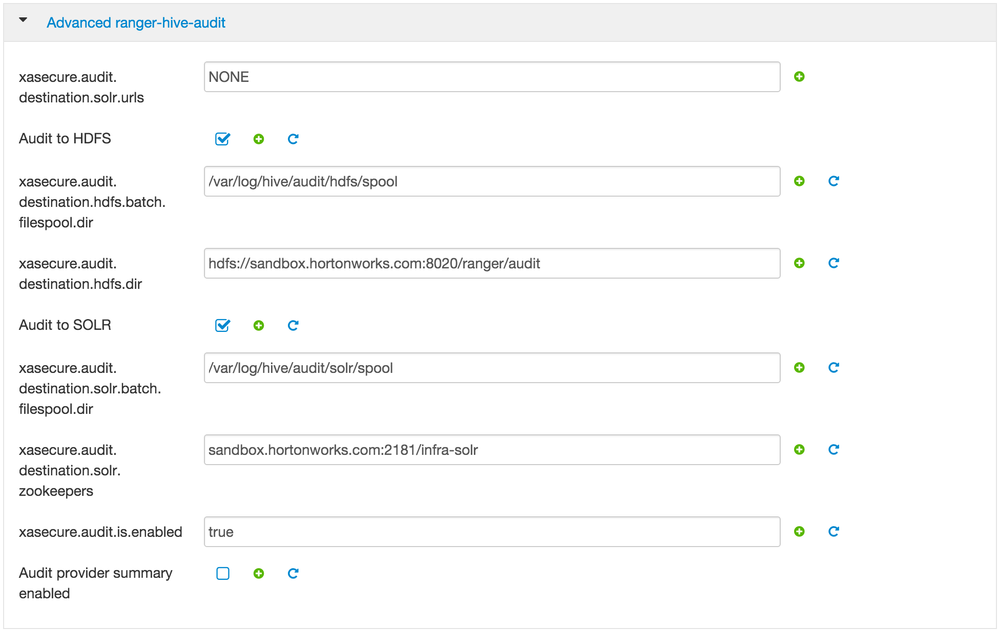Undo the hdfs.batch.filespool.dir value
The height and width of the screenshot is (630, 999).
coord(833,181)
